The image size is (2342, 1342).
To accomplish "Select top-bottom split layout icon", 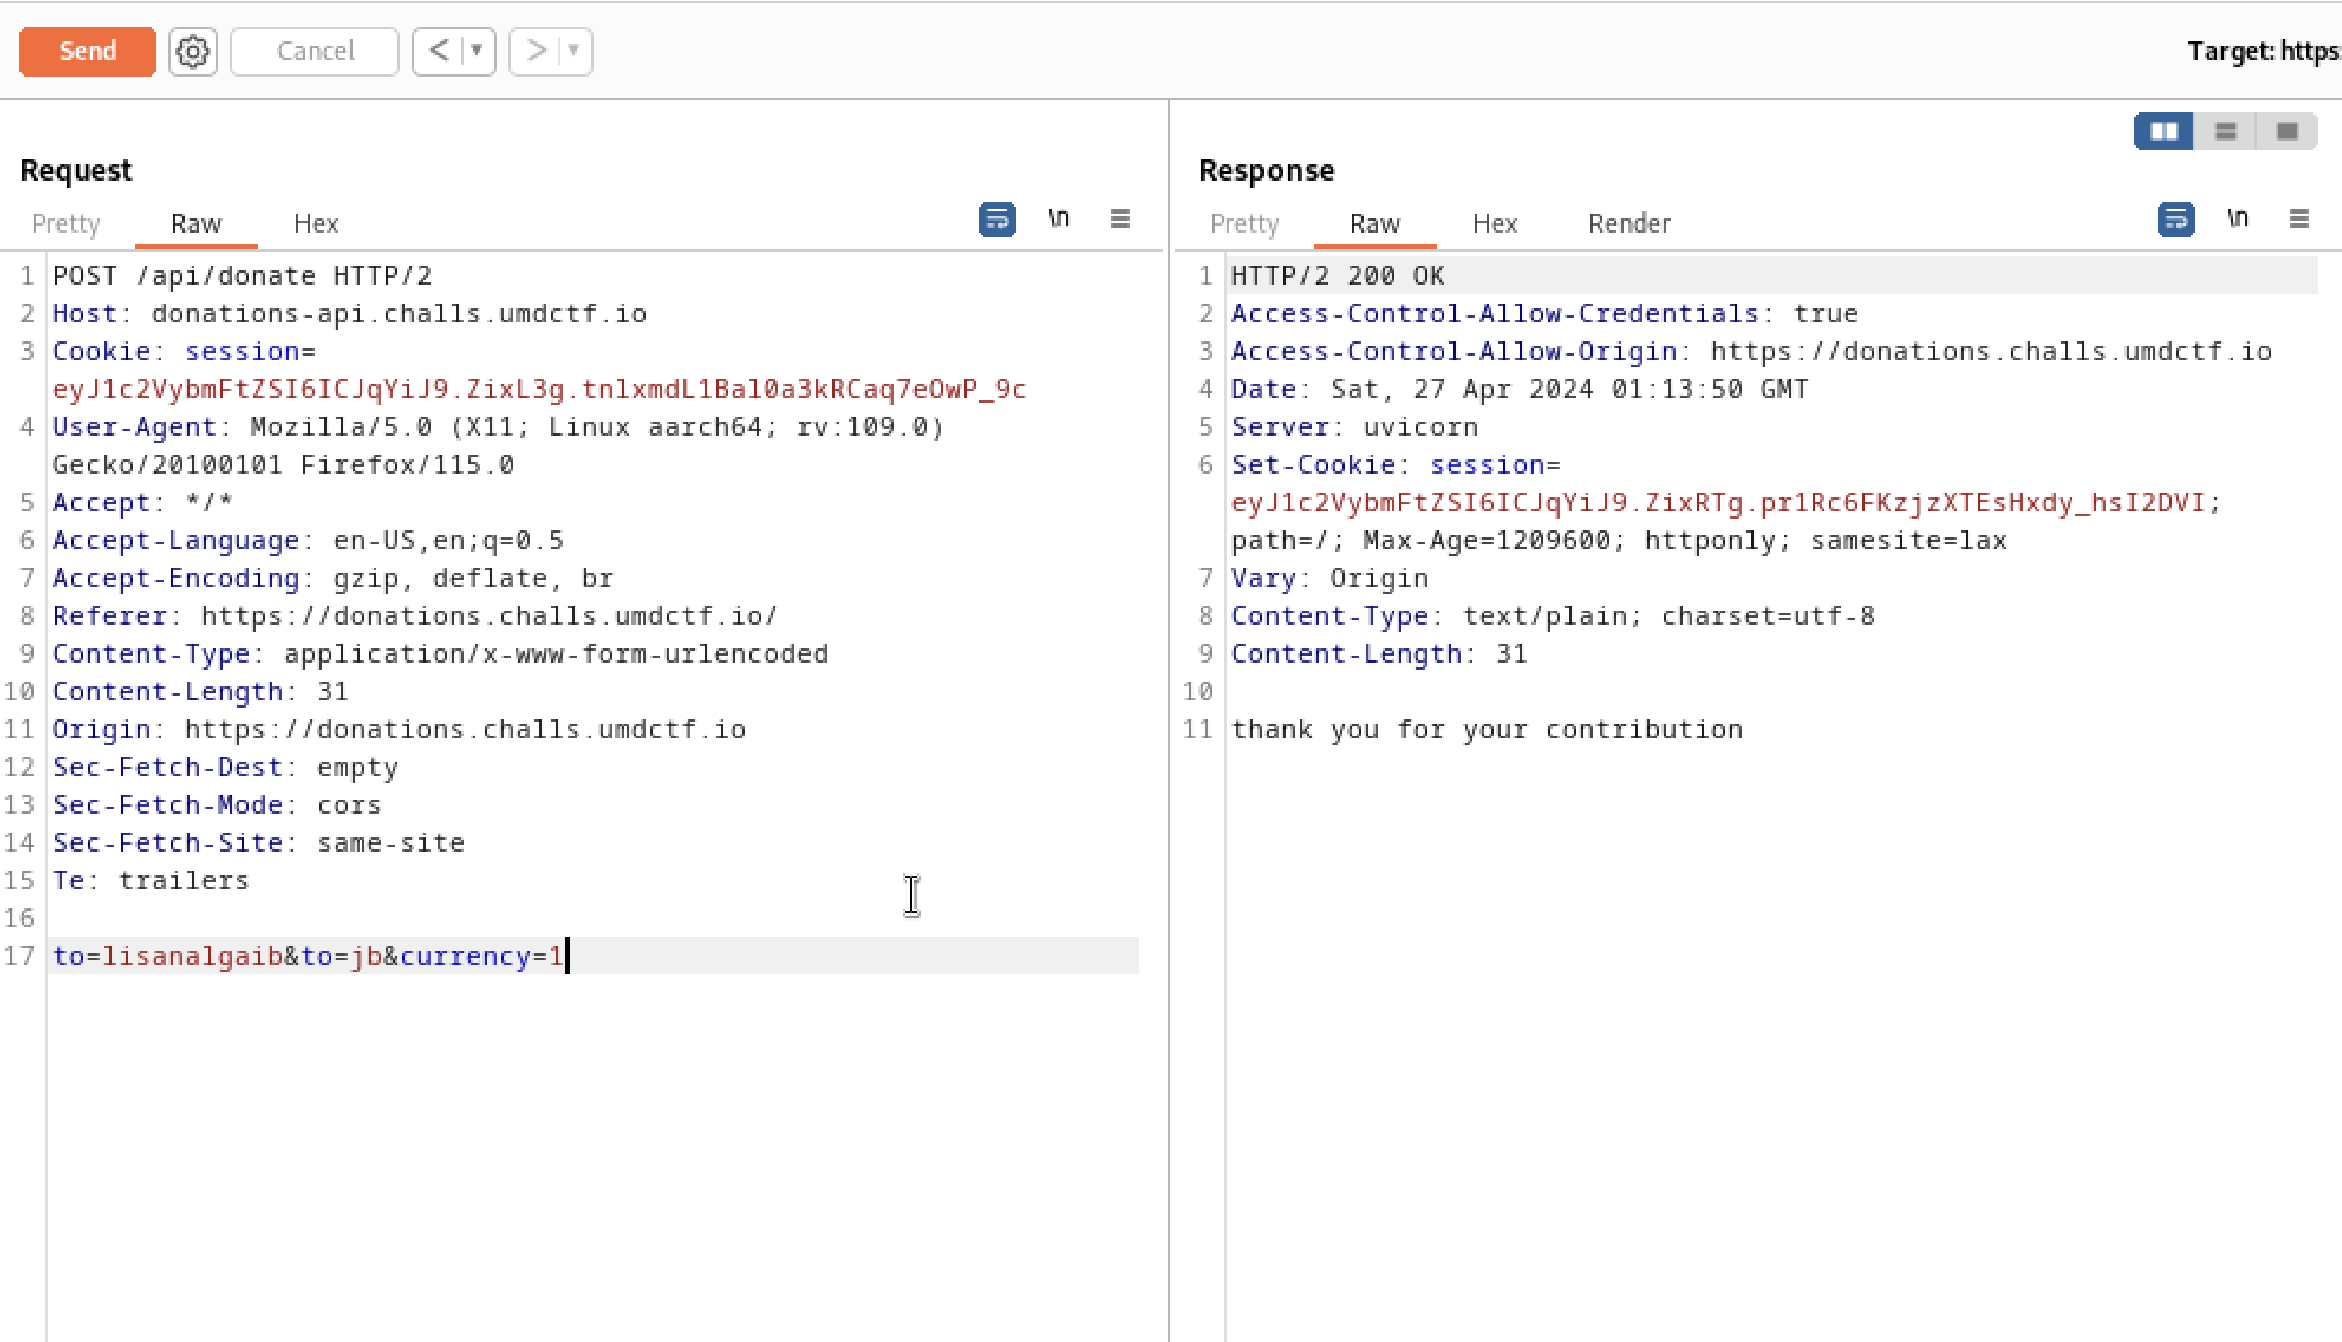I will 2226,131.
